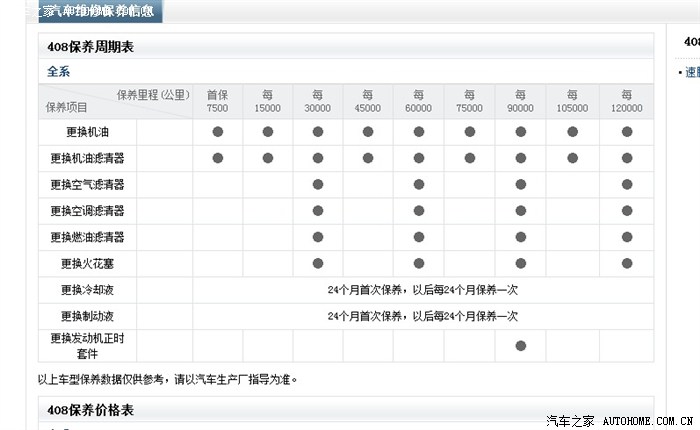Select the 更换制动液 24个月 interval text

coord(423,316)
